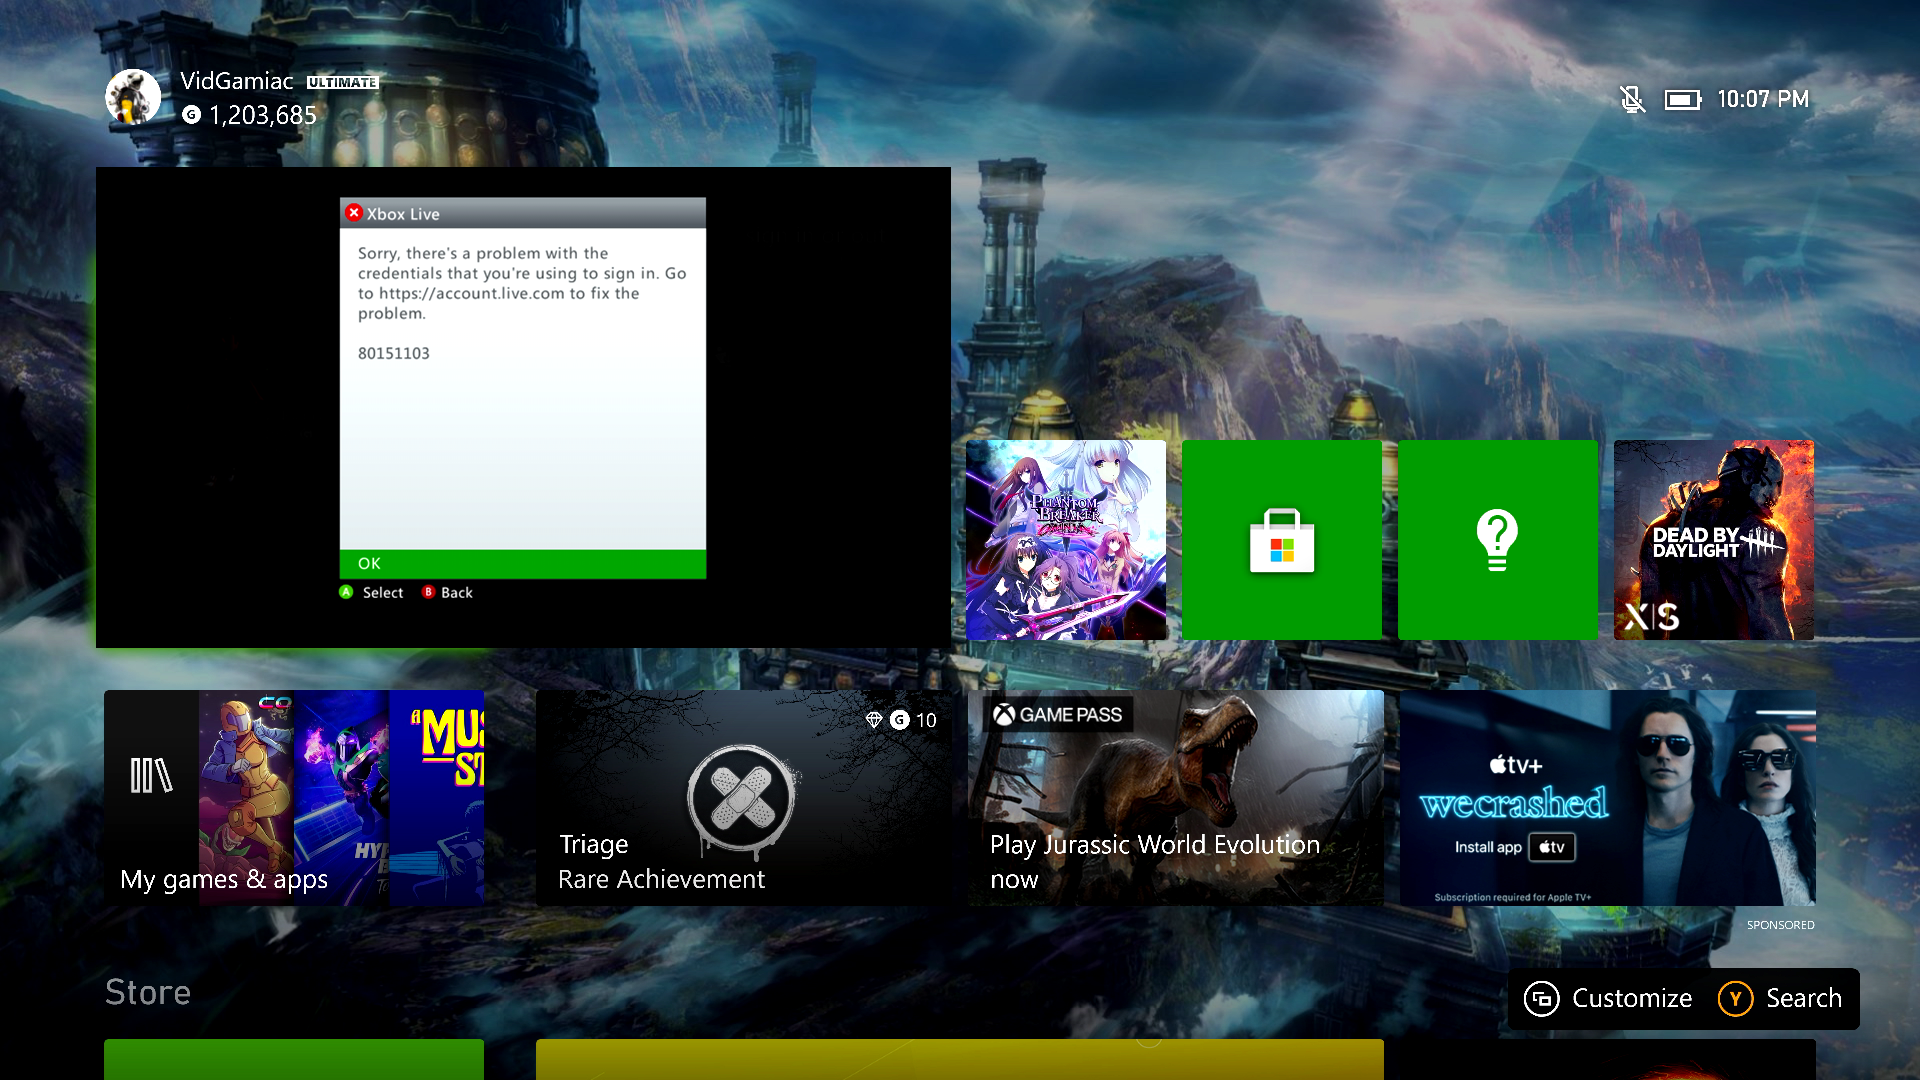Launch the Phantom Breaker game tile
The image size is (1920, 1080).
1066,540
